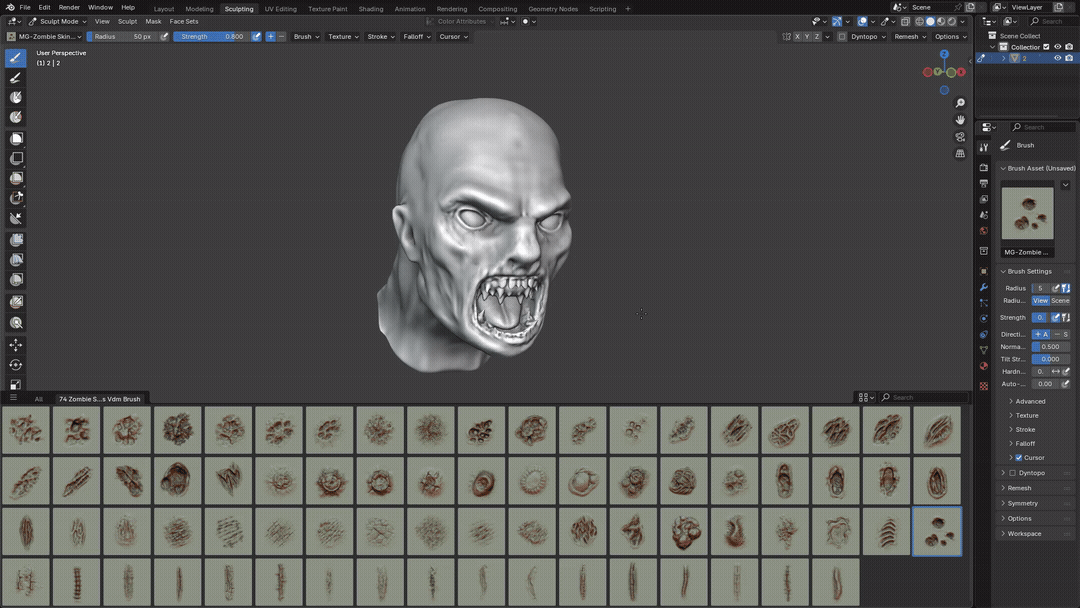Image resolution: width=1080 pixels, height=608 pixels.
Task: Open the Remesh dropdown in header
Action: coord(910,36)
